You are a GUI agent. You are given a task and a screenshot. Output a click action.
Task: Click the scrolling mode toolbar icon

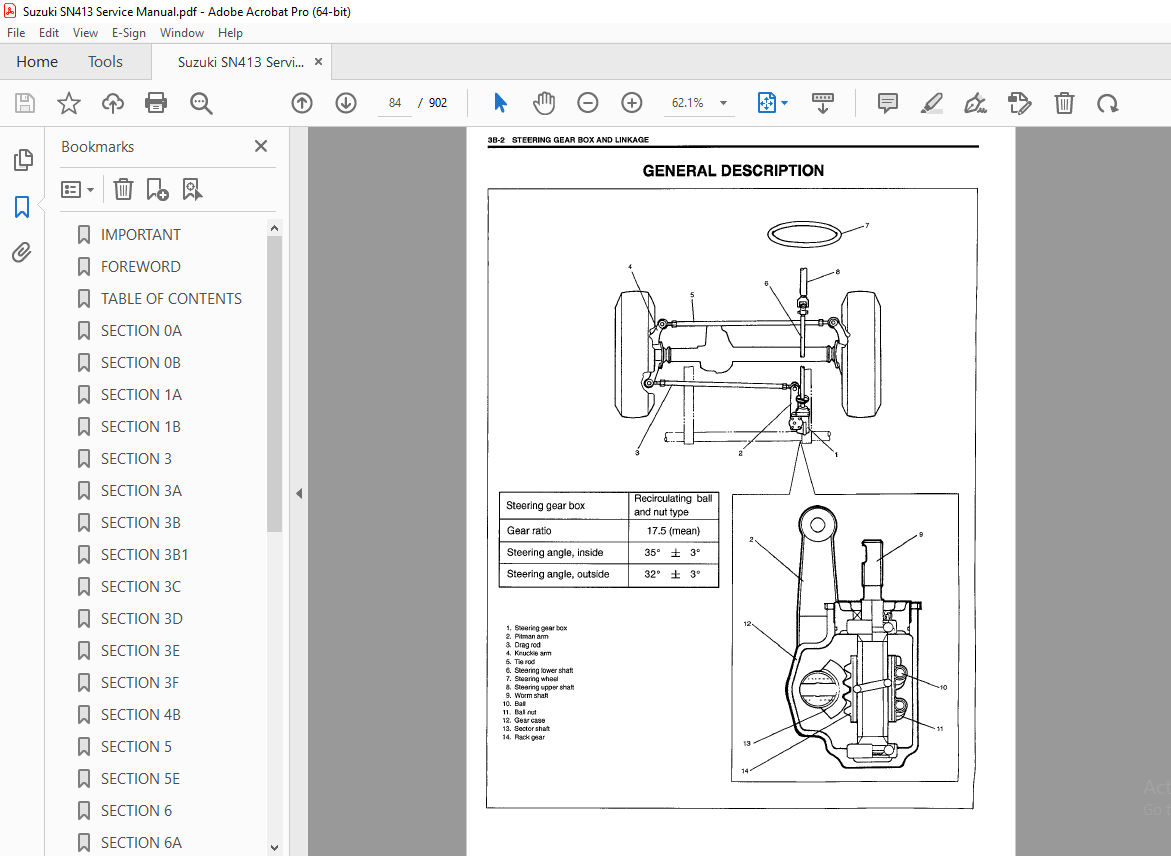(x=822, y=103)
